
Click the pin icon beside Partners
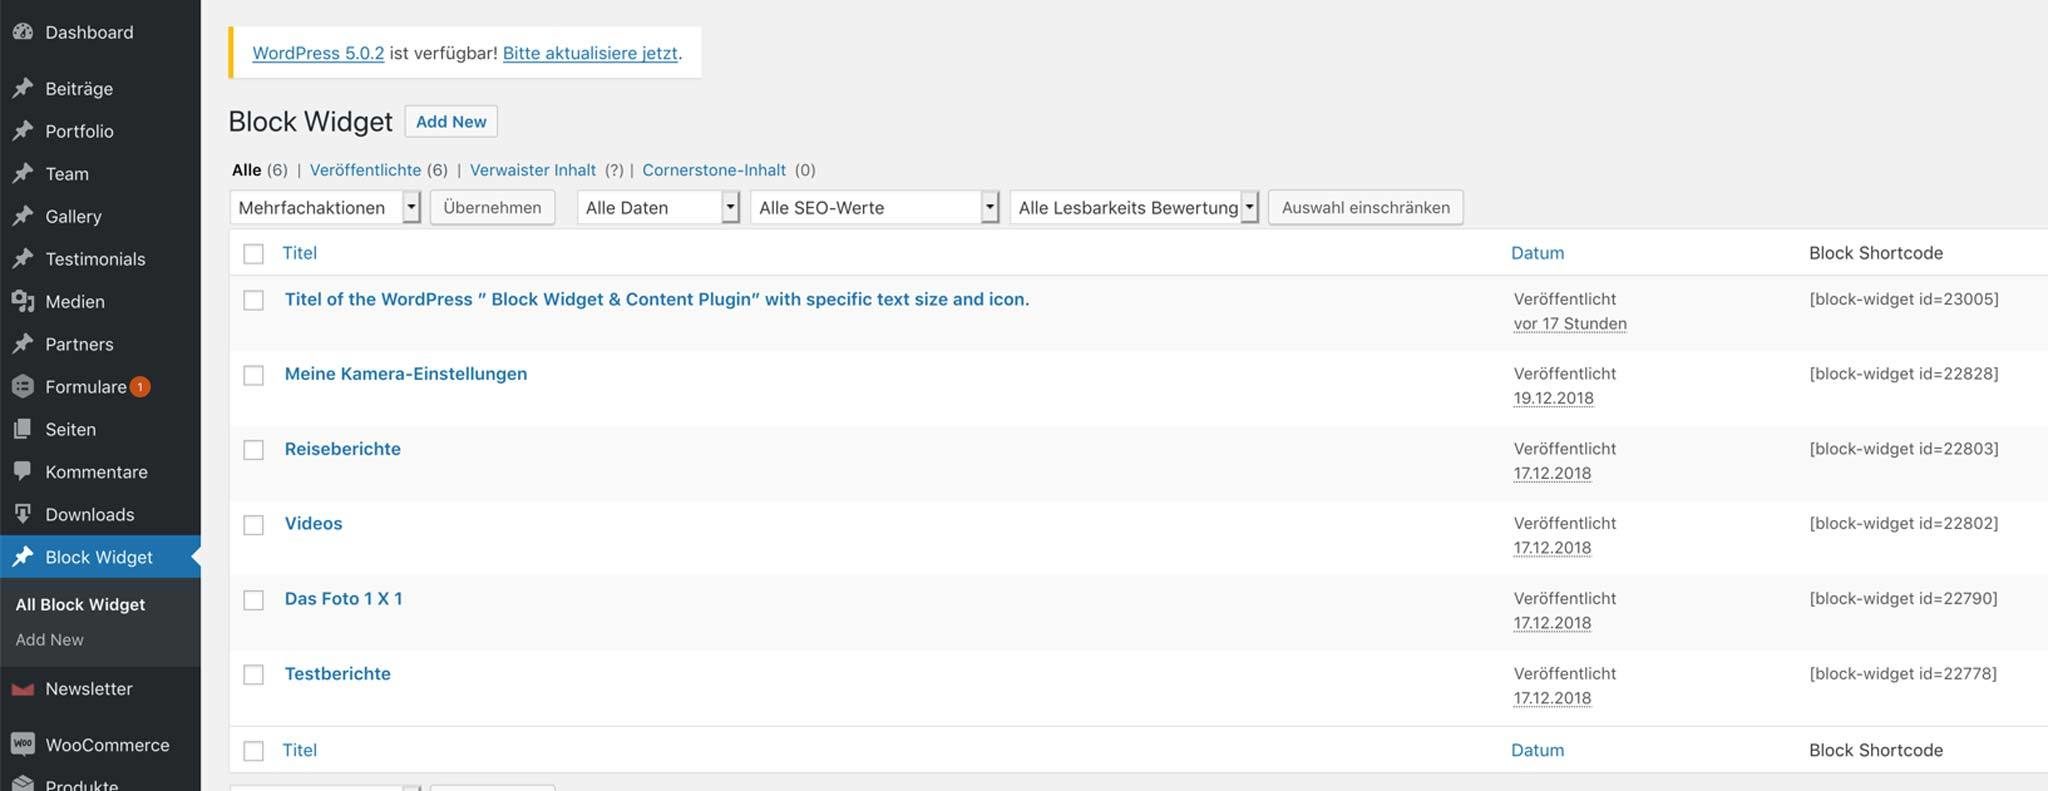click(23, 344)
